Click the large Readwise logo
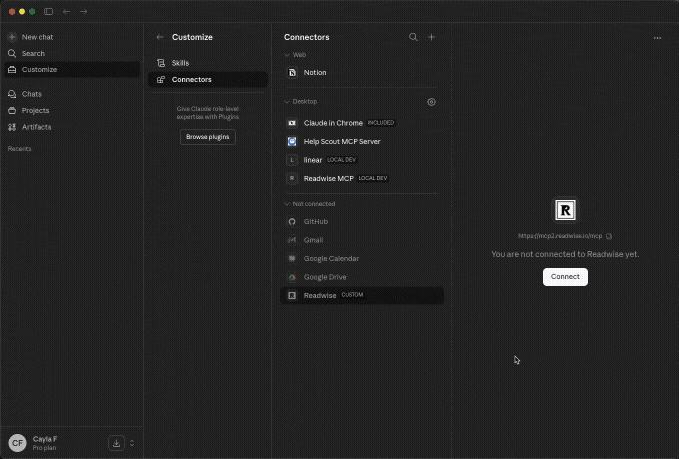This screenshot has width=679, height=459. [565, 210]
